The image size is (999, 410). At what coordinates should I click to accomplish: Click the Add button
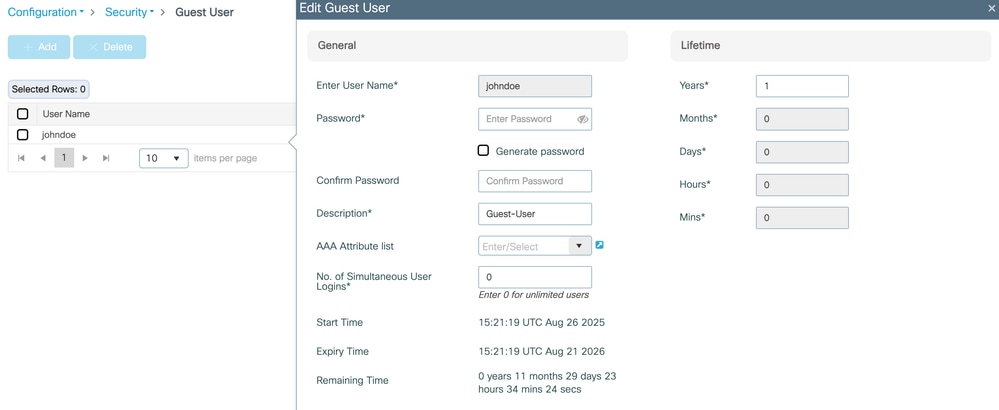pos(39,47)
